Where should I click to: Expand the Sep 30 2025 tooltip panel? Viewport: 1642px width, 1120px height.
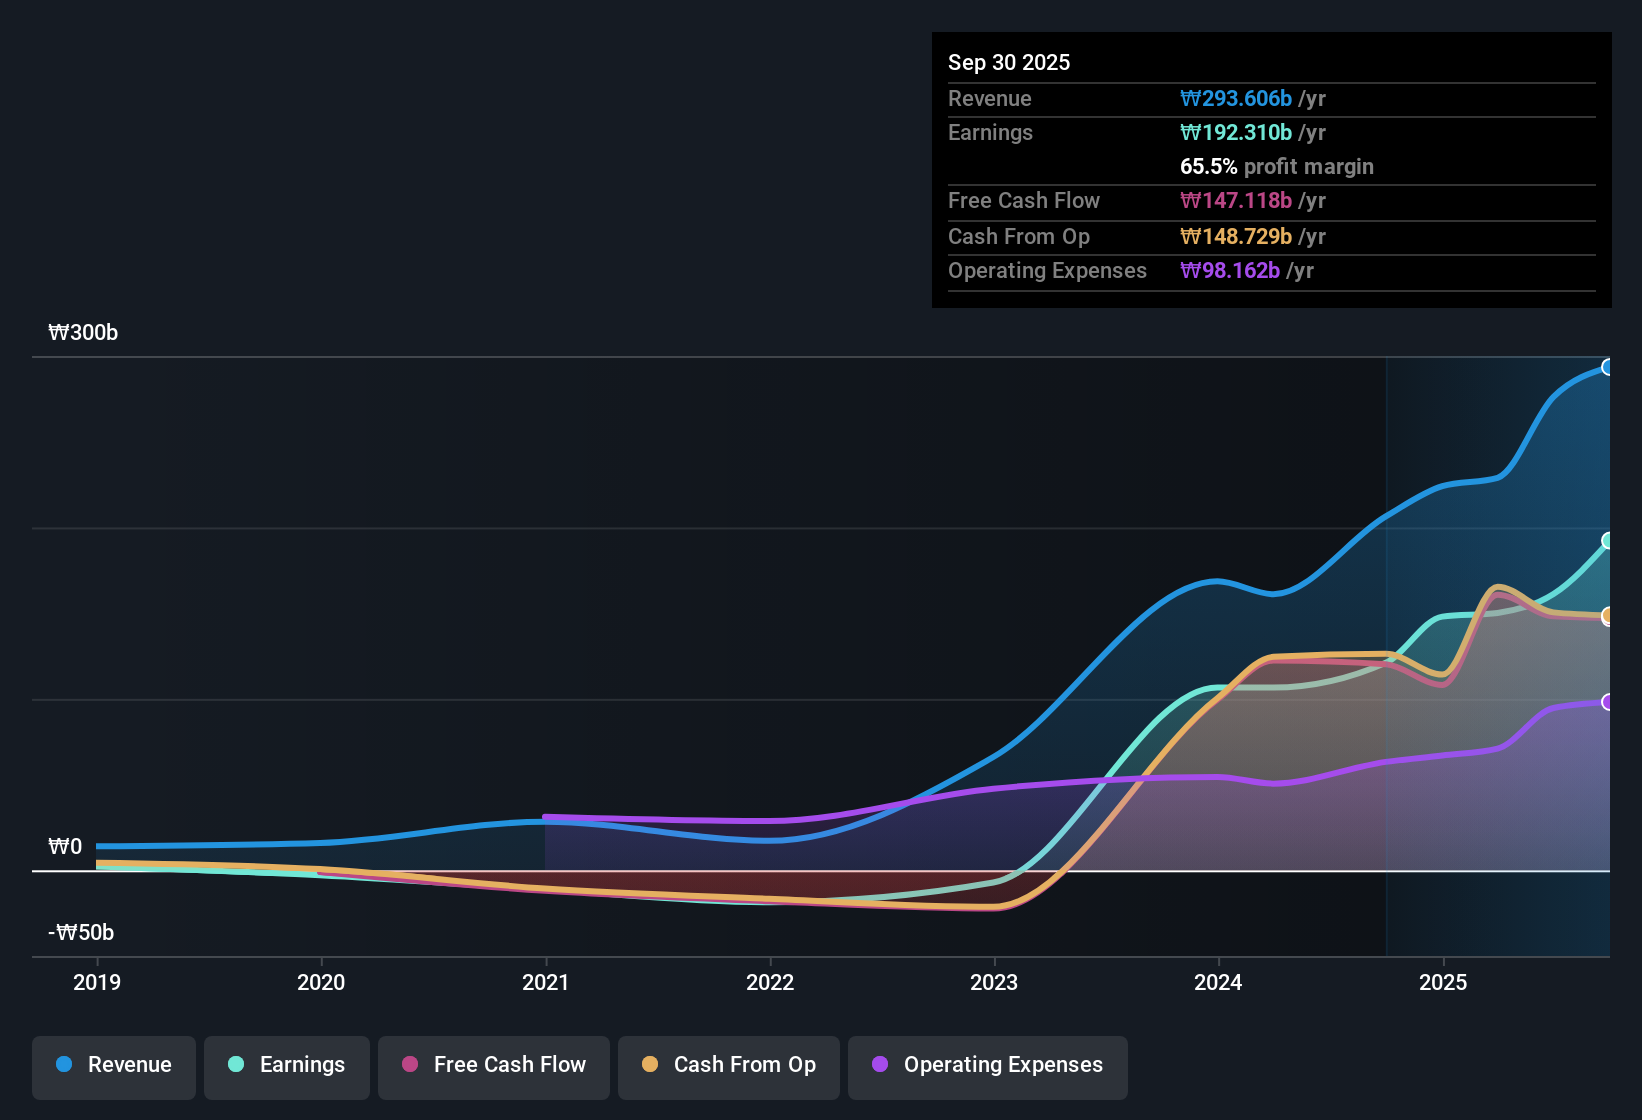(x=1009, y=62)
